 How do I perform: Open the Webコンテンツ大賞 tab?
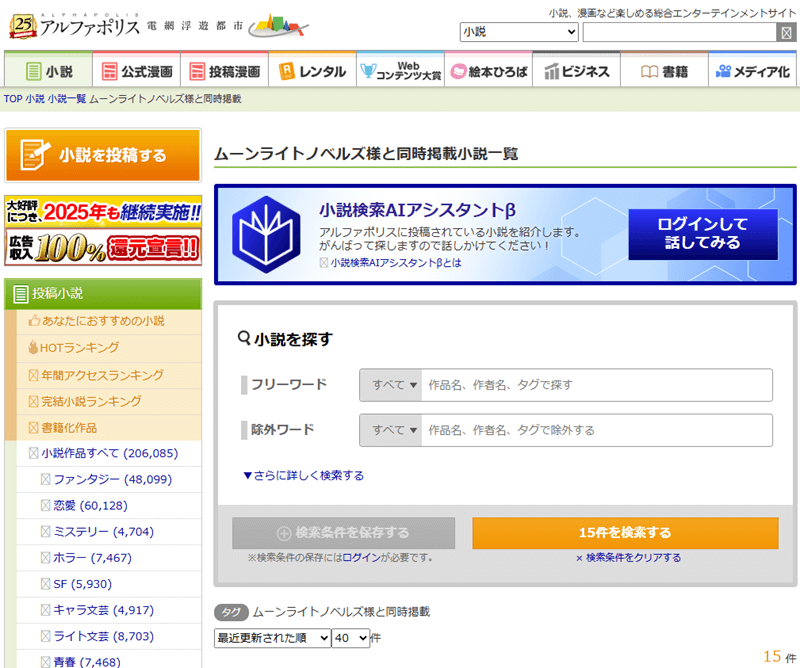pyautogui.click(x=401, y=71)
